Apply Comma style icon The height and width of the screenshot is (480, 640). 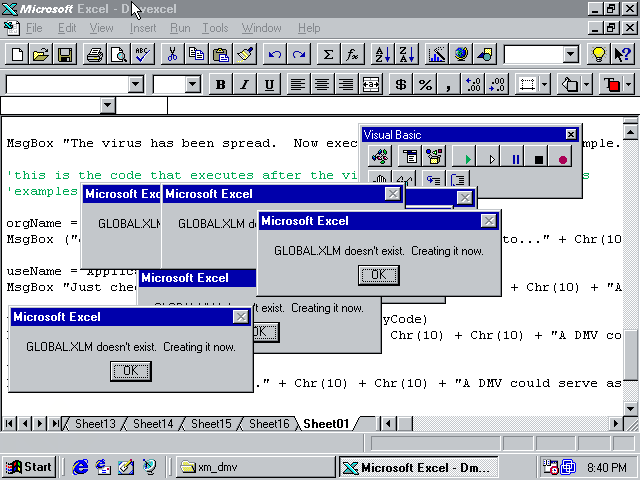point(449,84)
